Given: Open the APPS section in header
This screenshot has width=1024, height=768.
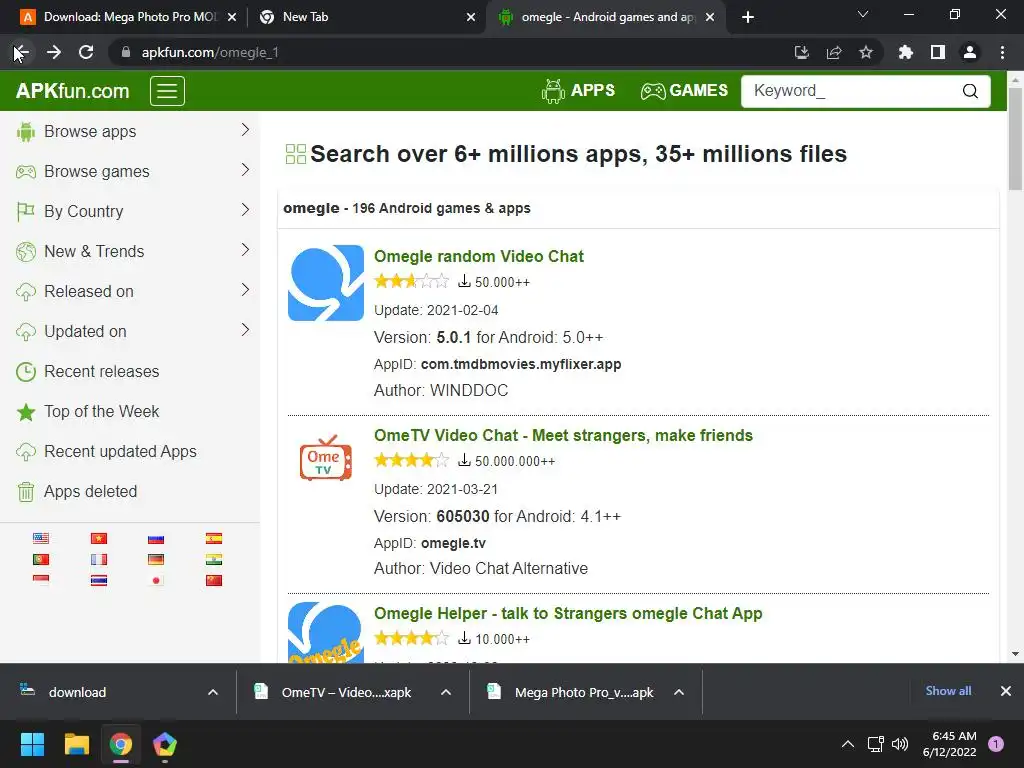Looking at the screenshot, I should [x=578, y=91].
